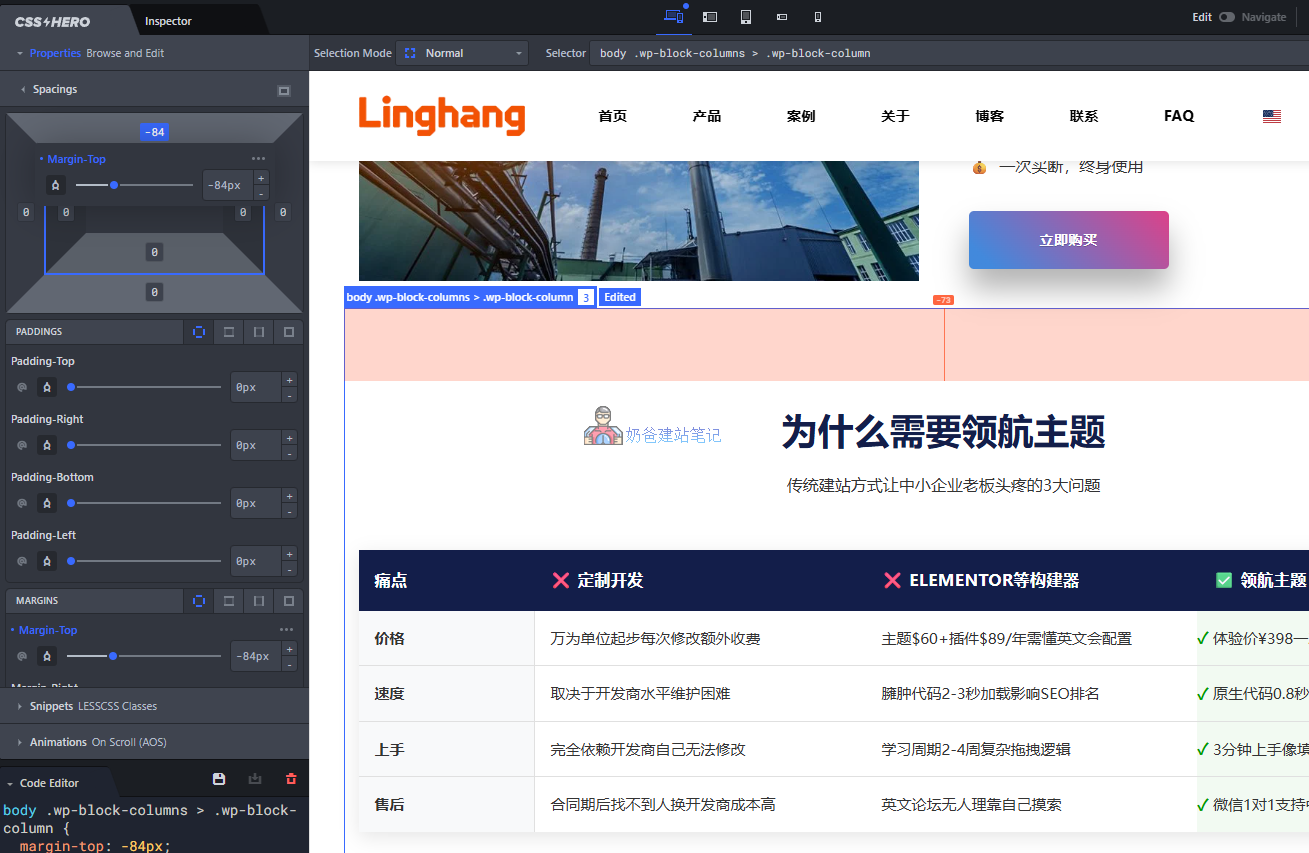Open the 博客 menu item in the page
Image resolution: width=1309 pixels, height=853 pixels.
(x=988, y=116)
